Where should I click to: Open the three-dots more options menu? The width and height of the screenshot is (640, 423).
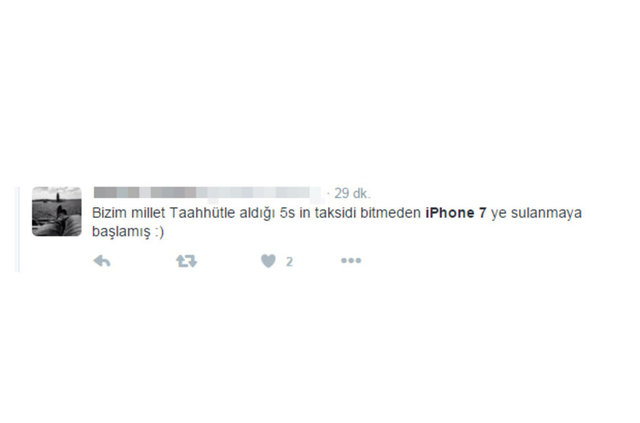(x=351, y=260)
